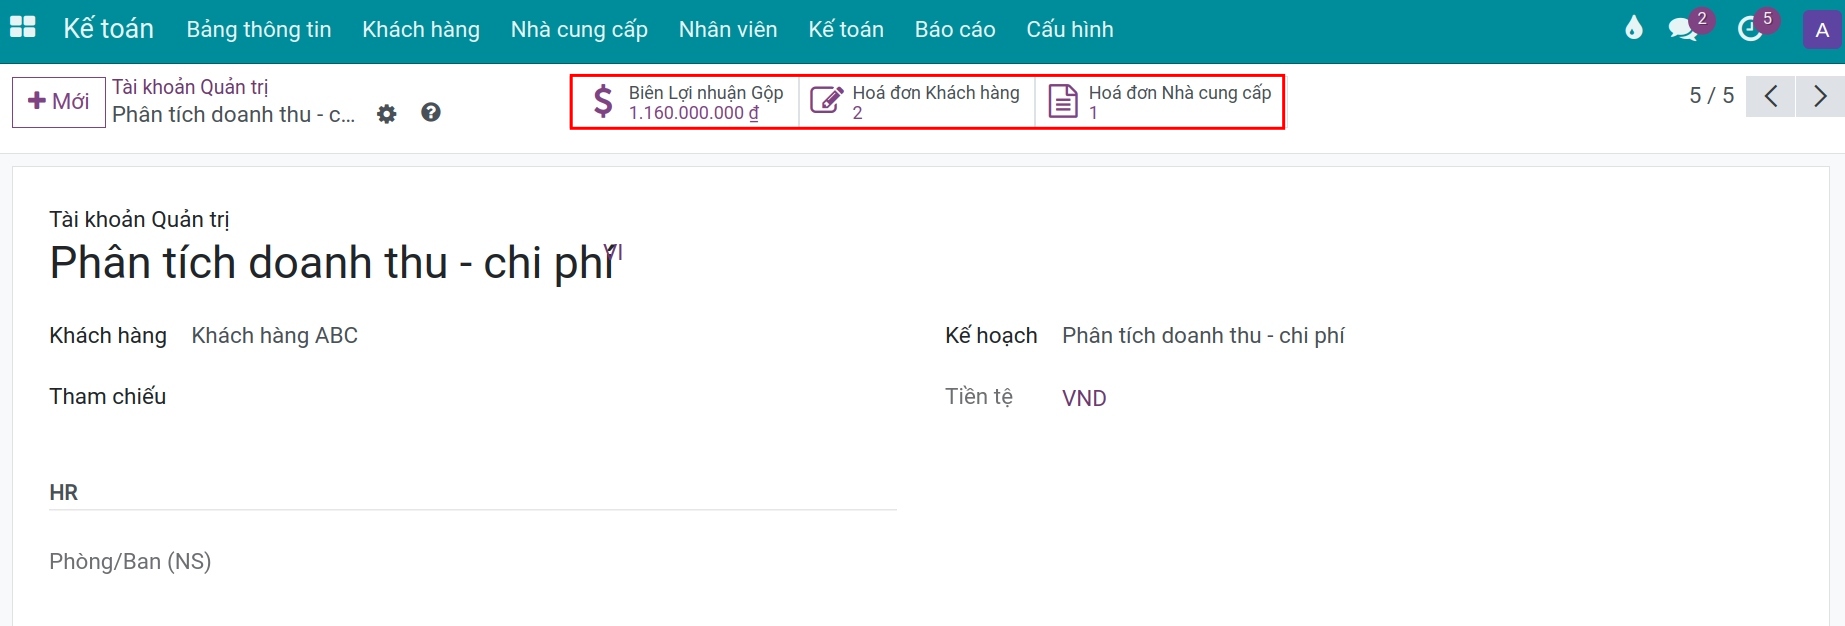Click the VND currency link

click(1084, 398)
